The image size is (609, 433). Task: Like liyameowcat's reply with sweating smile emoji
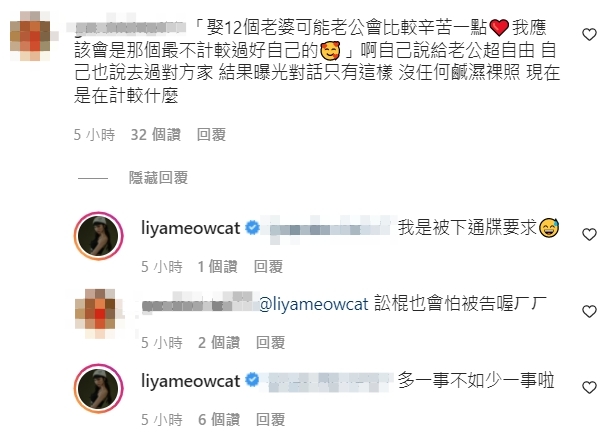(589, 234)
